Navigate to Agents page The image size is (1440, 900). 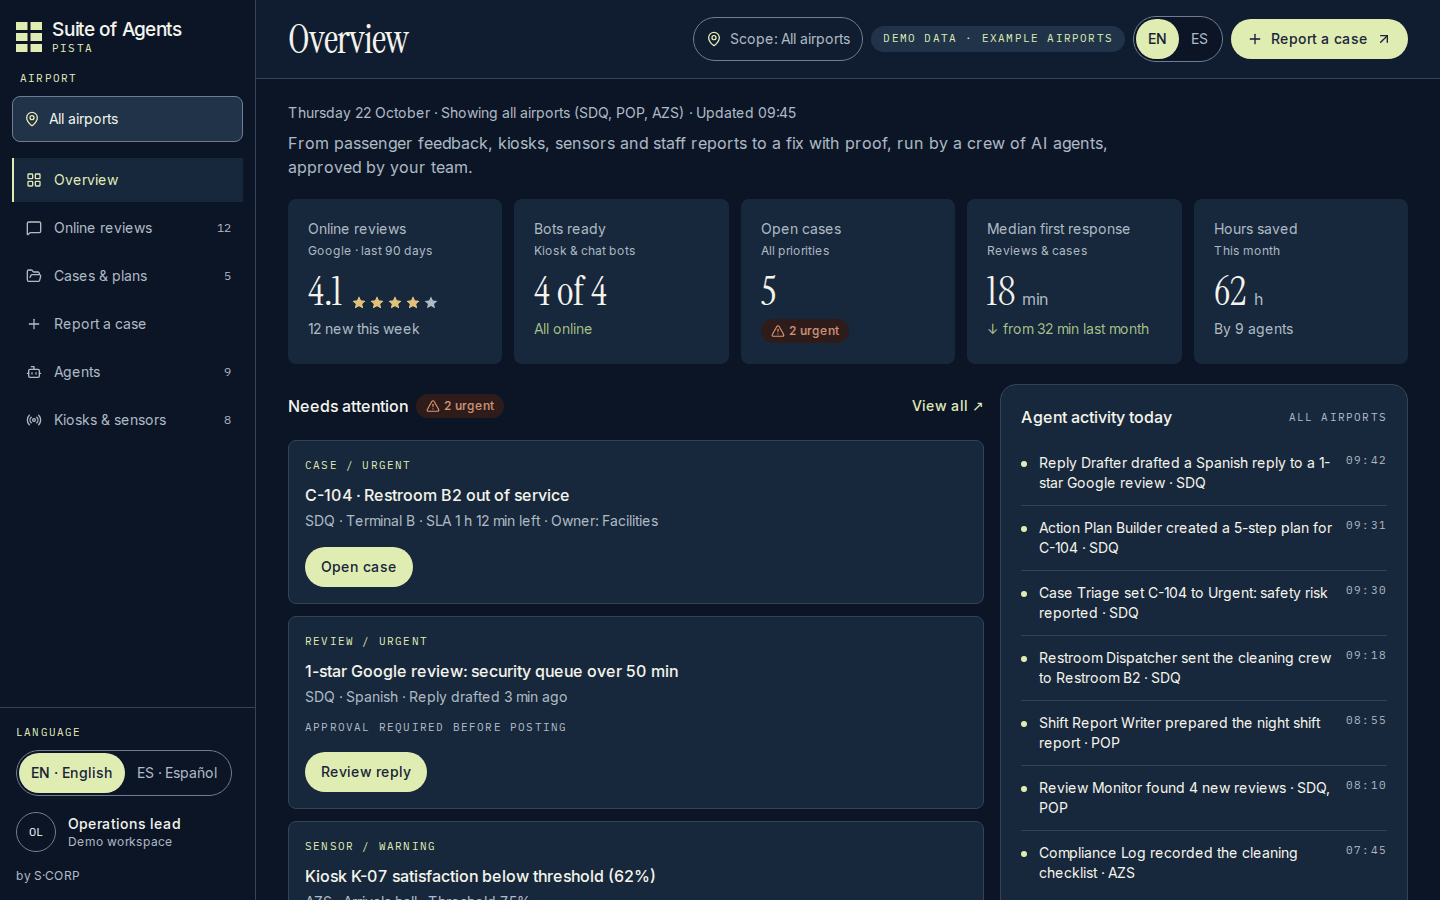[127, 372]
